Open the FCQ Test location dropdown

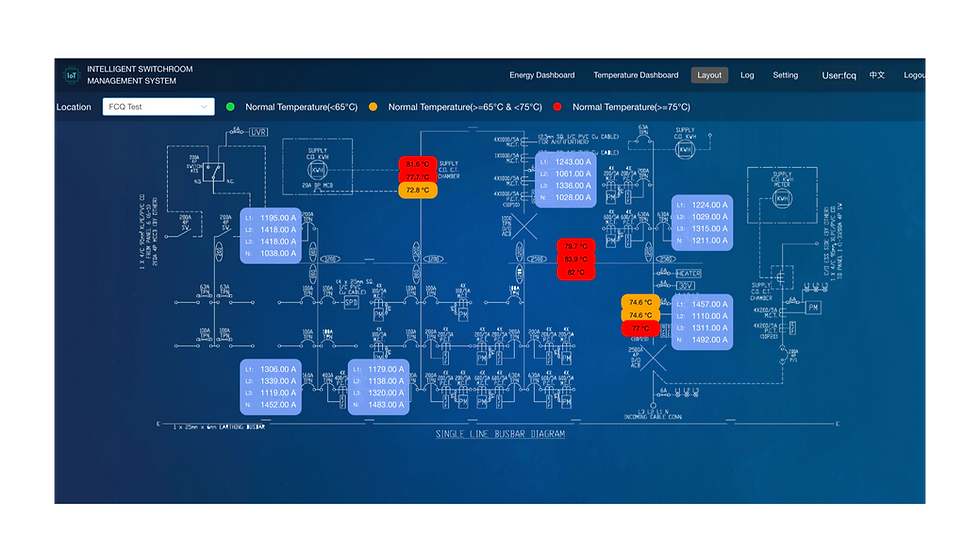coord(158,107)
